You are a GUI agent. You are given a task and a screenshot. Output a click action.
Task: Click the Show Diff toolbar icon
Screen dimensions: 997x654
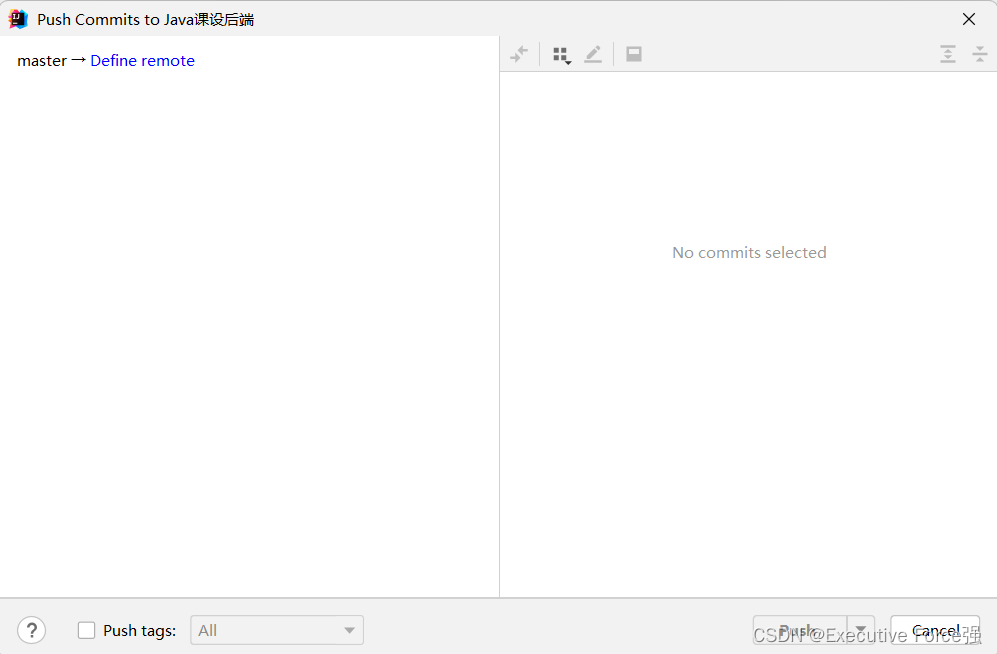click(x=519, y=54)
